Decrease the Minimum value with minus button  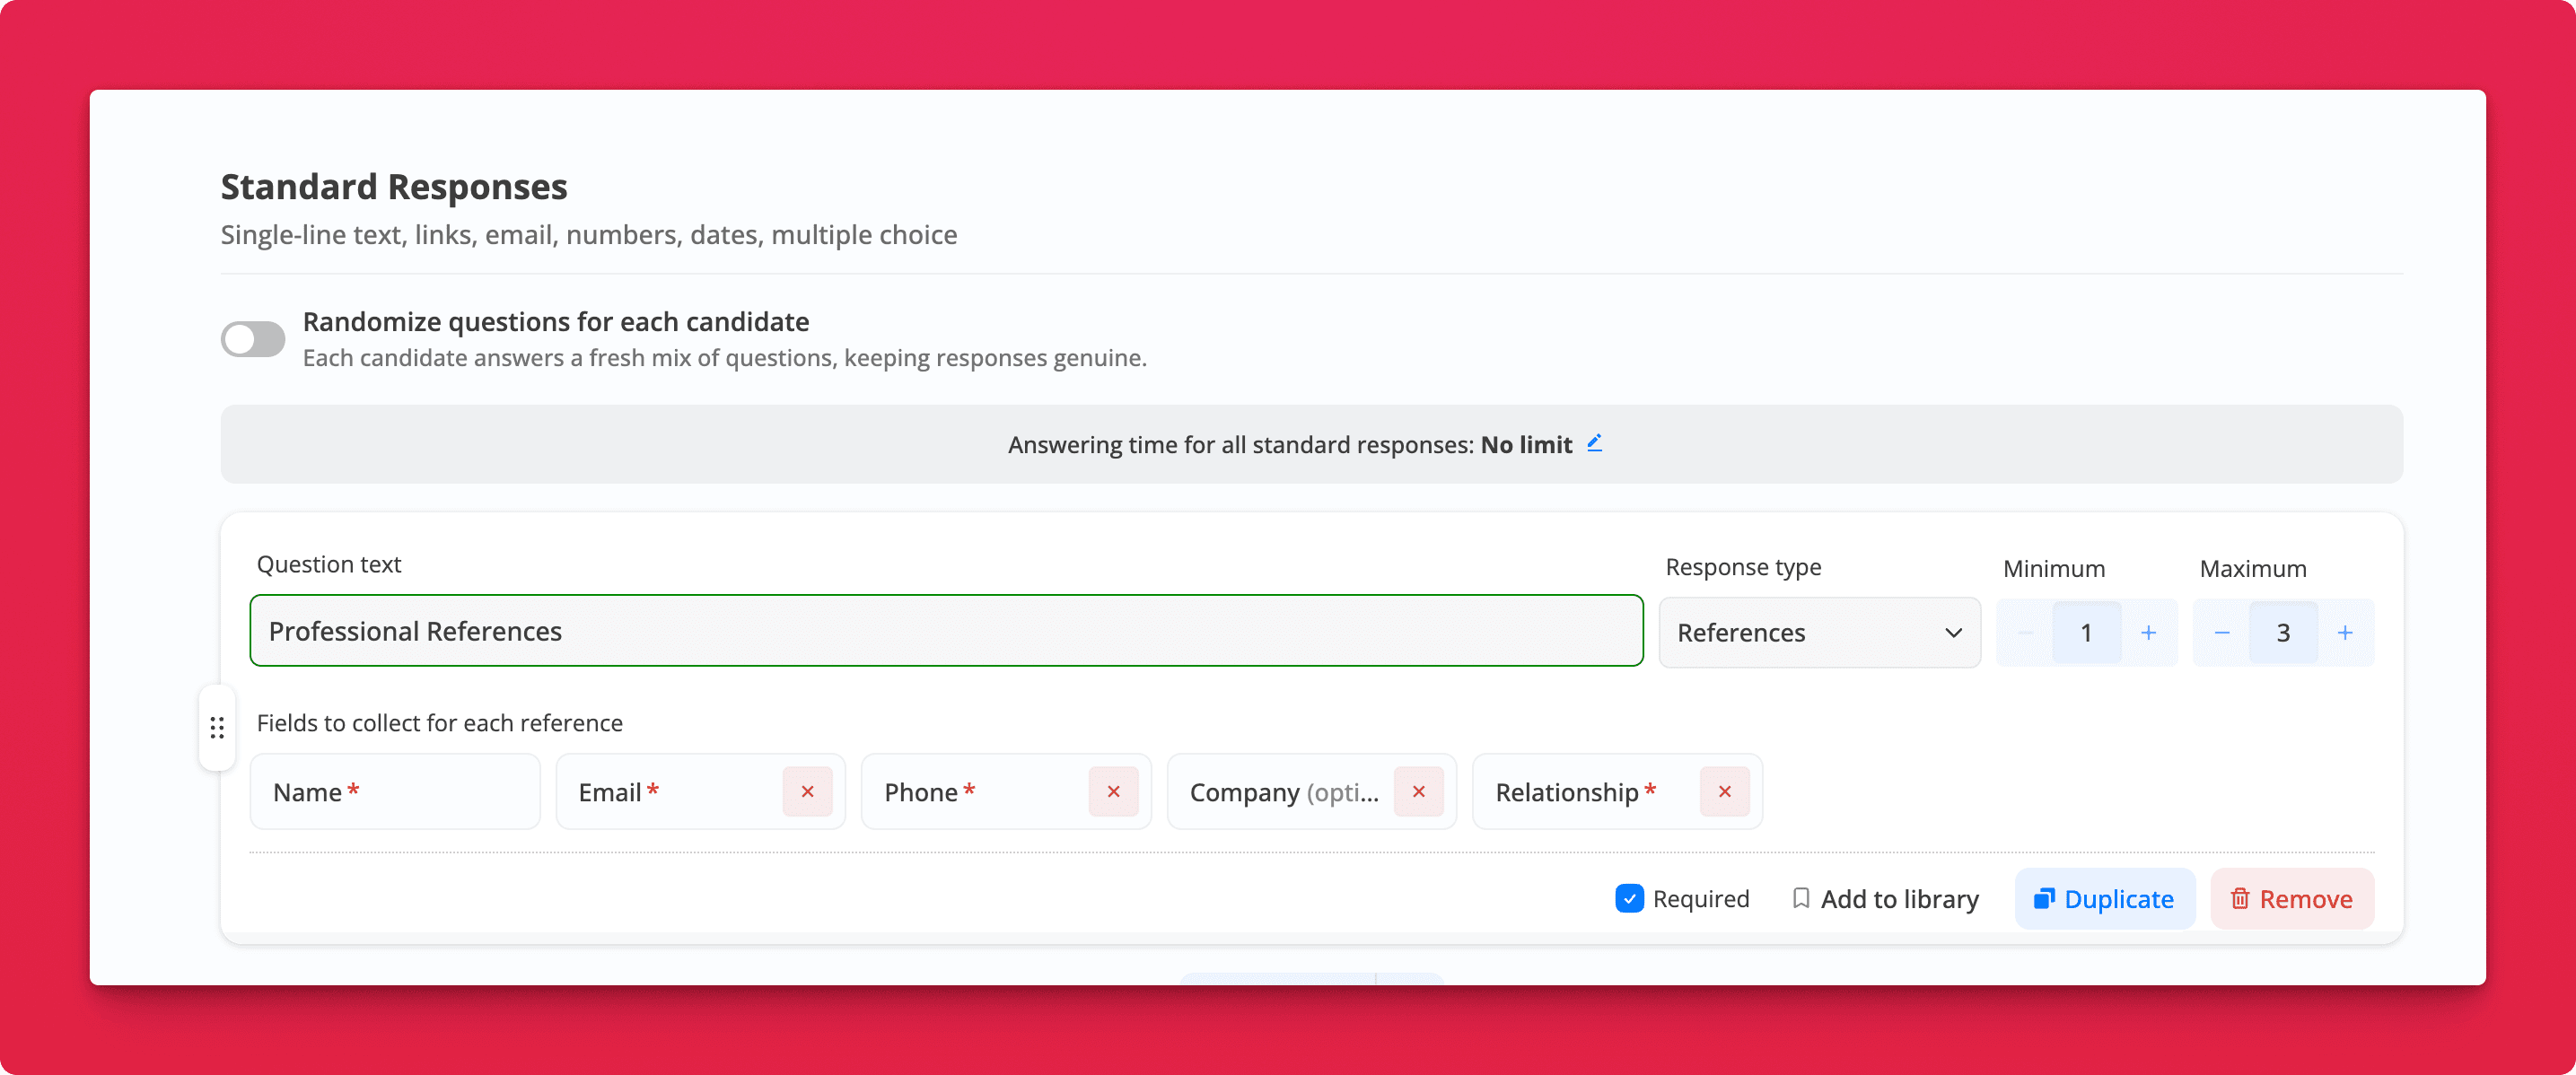pos(2025,632)
